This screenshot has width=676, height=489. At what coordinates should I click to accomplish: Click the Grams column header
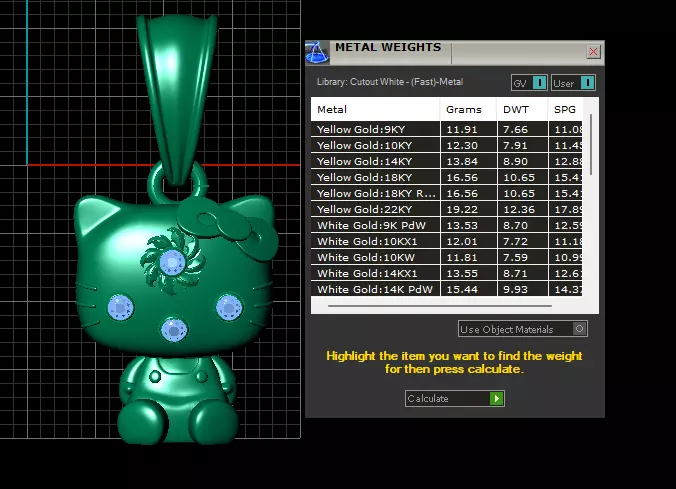tap(468, 110)
